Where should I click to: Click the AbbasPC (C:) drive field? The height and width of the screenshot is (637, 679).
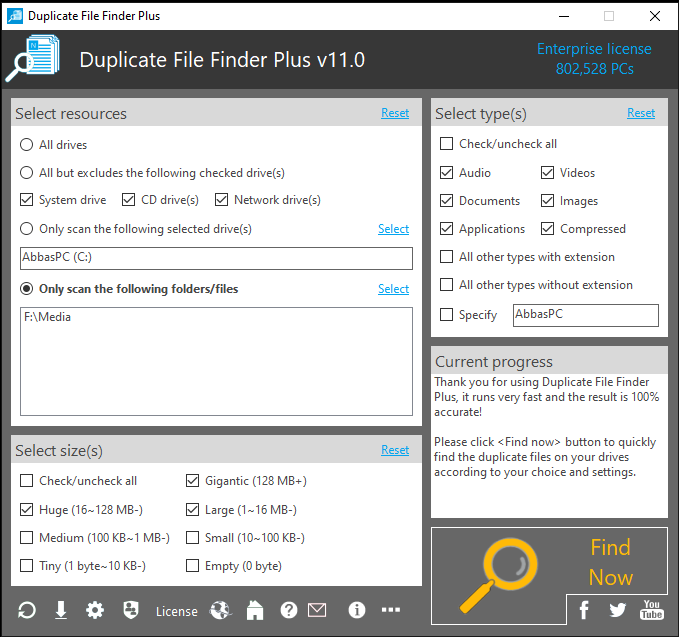[217, 259]
